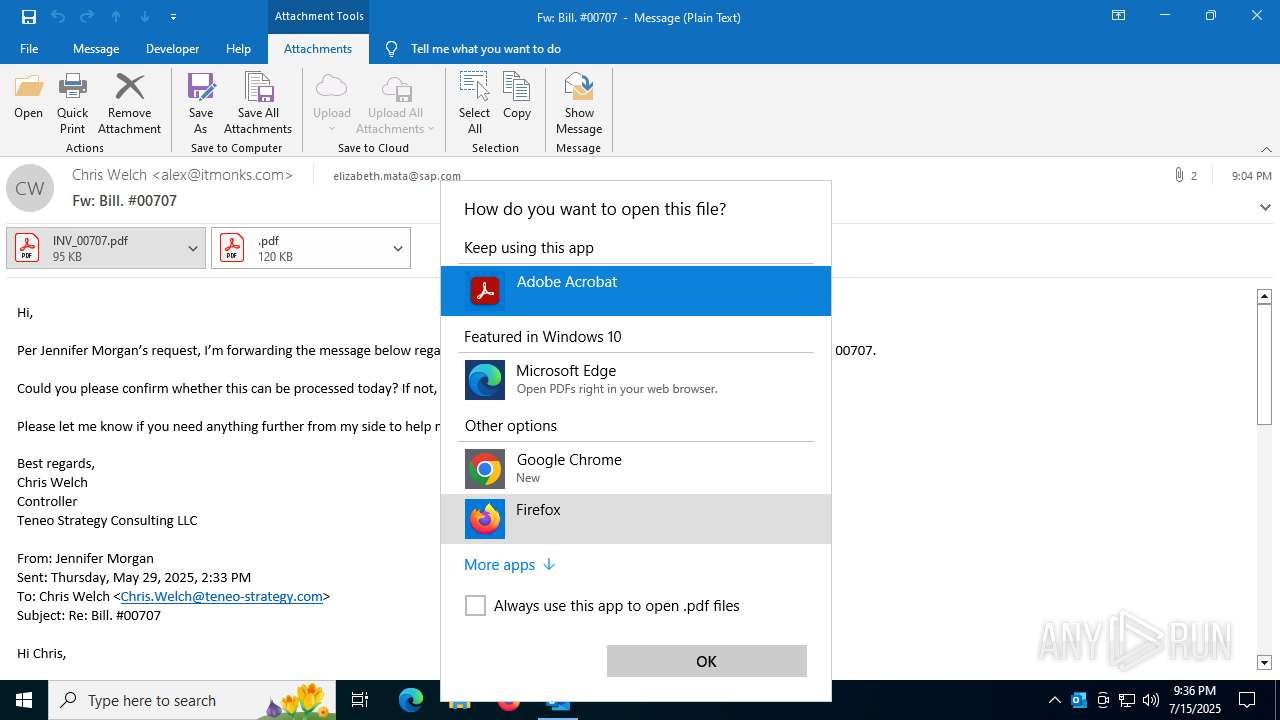Screen dimensions: 1280x720
Task: Select the Attachments ribbon tab
Action: (318, 48)
